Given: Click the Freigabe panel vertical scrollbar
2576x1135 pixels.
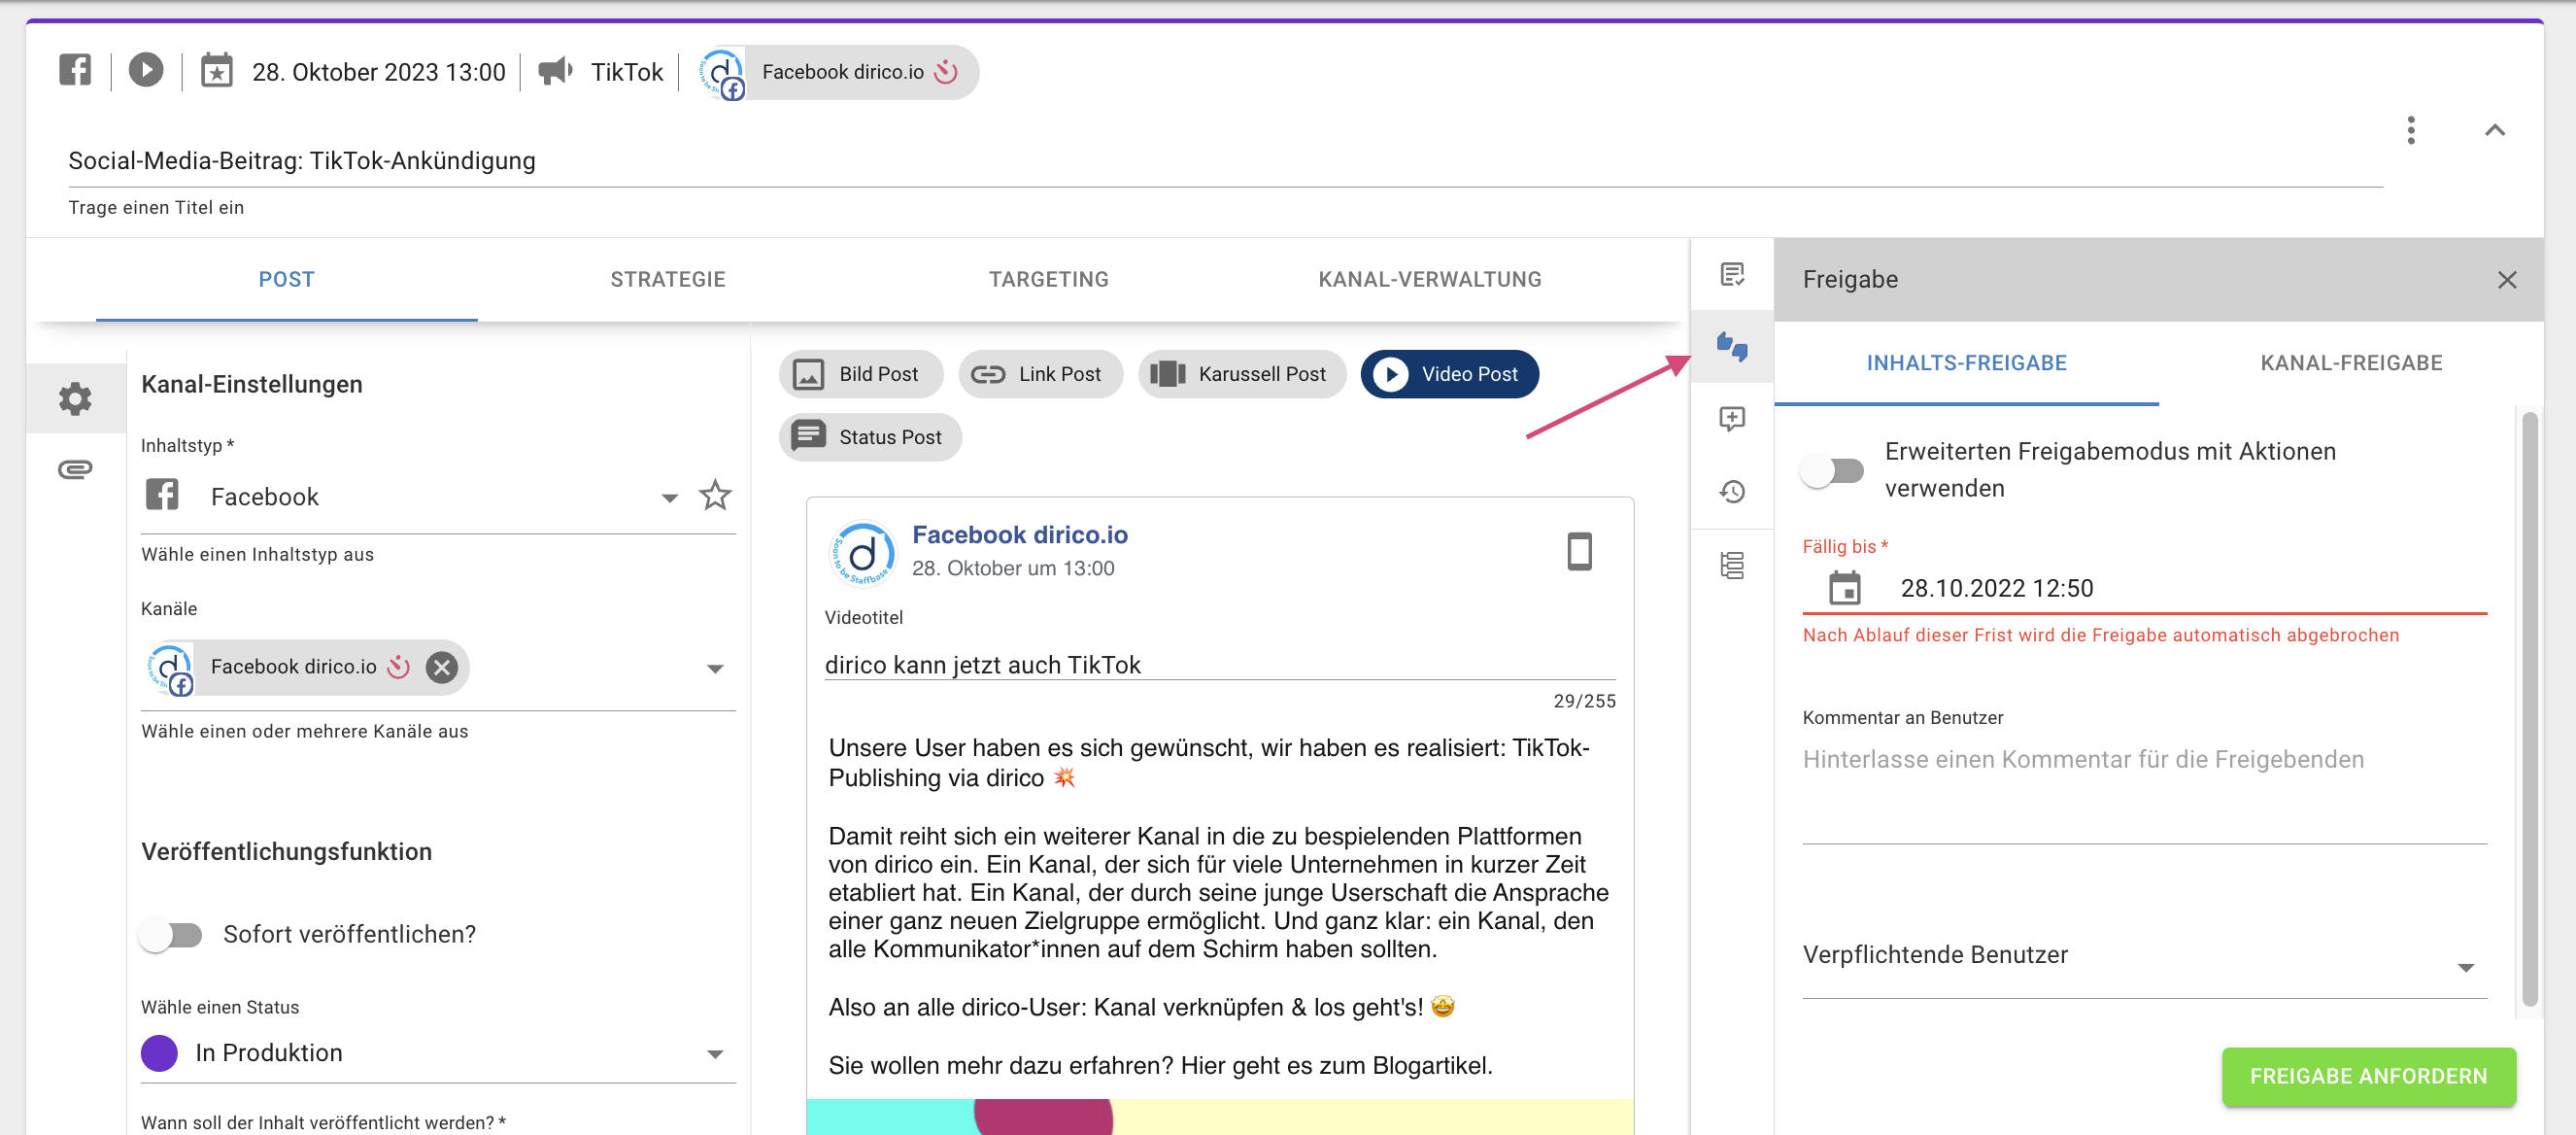Looking at the screenshot, I should tap(2529, 710).
